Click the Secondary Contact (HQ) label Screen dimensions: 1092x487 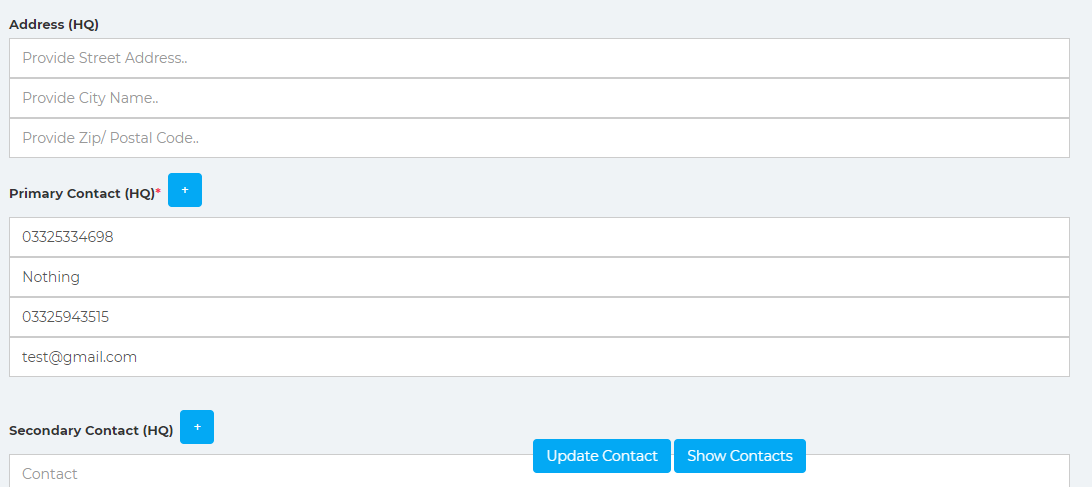pos(91,431)
